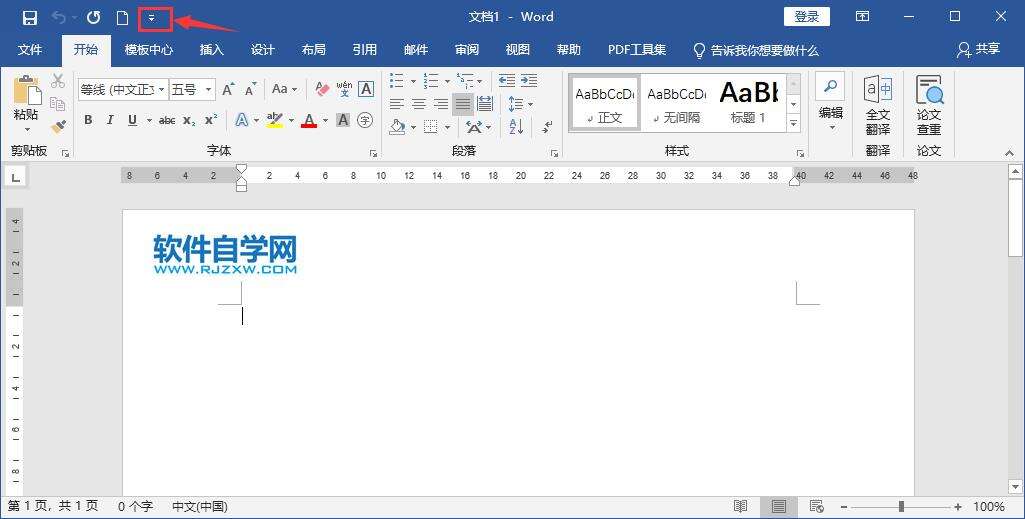This screenshot has height=519, width=1025.
Task: Select the Format Painter brush
Action: (58, 127)
